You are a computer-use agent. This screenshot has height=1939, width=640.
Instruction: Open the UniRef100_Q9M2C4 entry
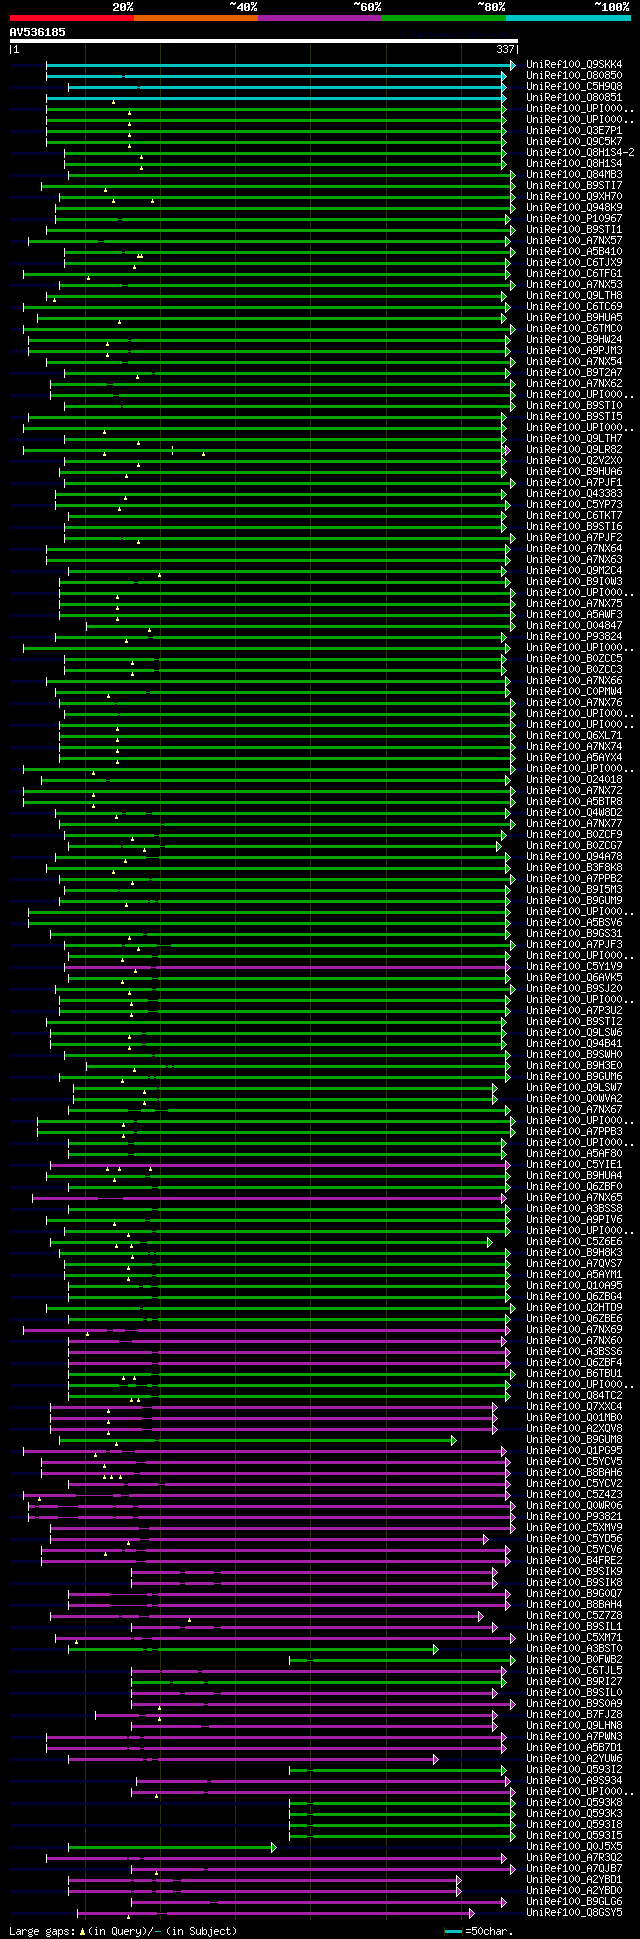point(574,571)
